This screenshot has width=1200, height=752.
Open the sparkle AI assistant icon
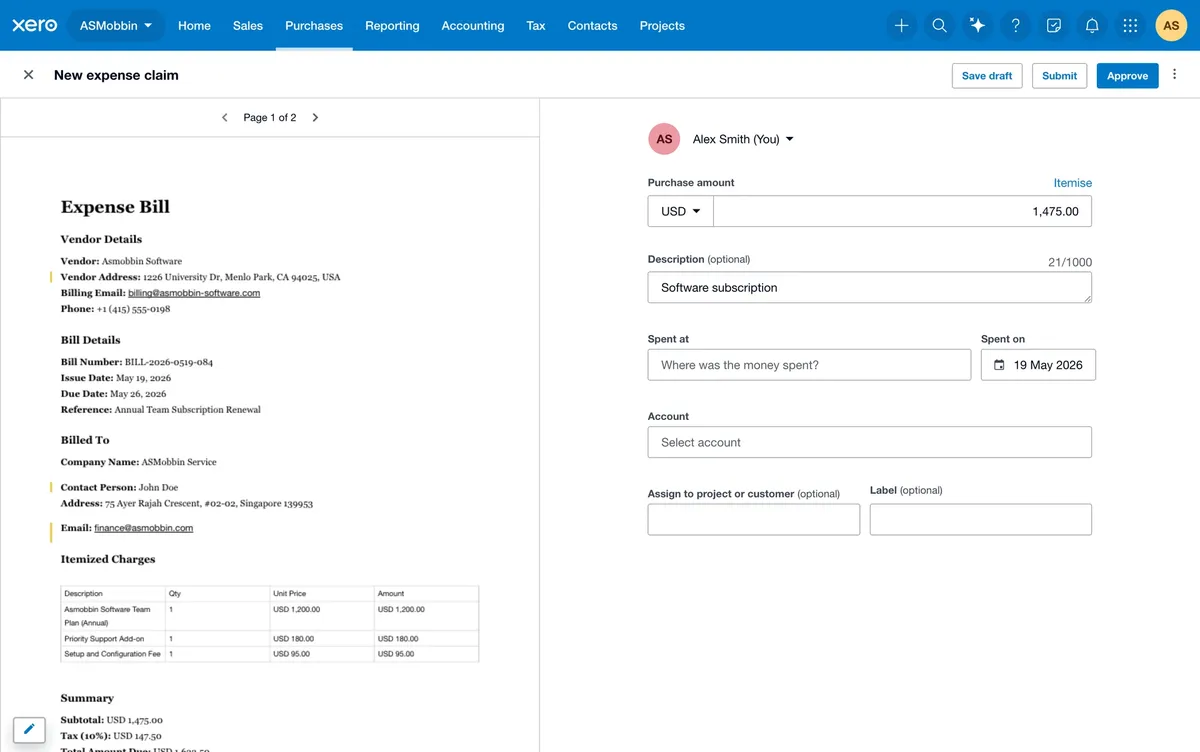pyautogui.click(x=977, y=26)
